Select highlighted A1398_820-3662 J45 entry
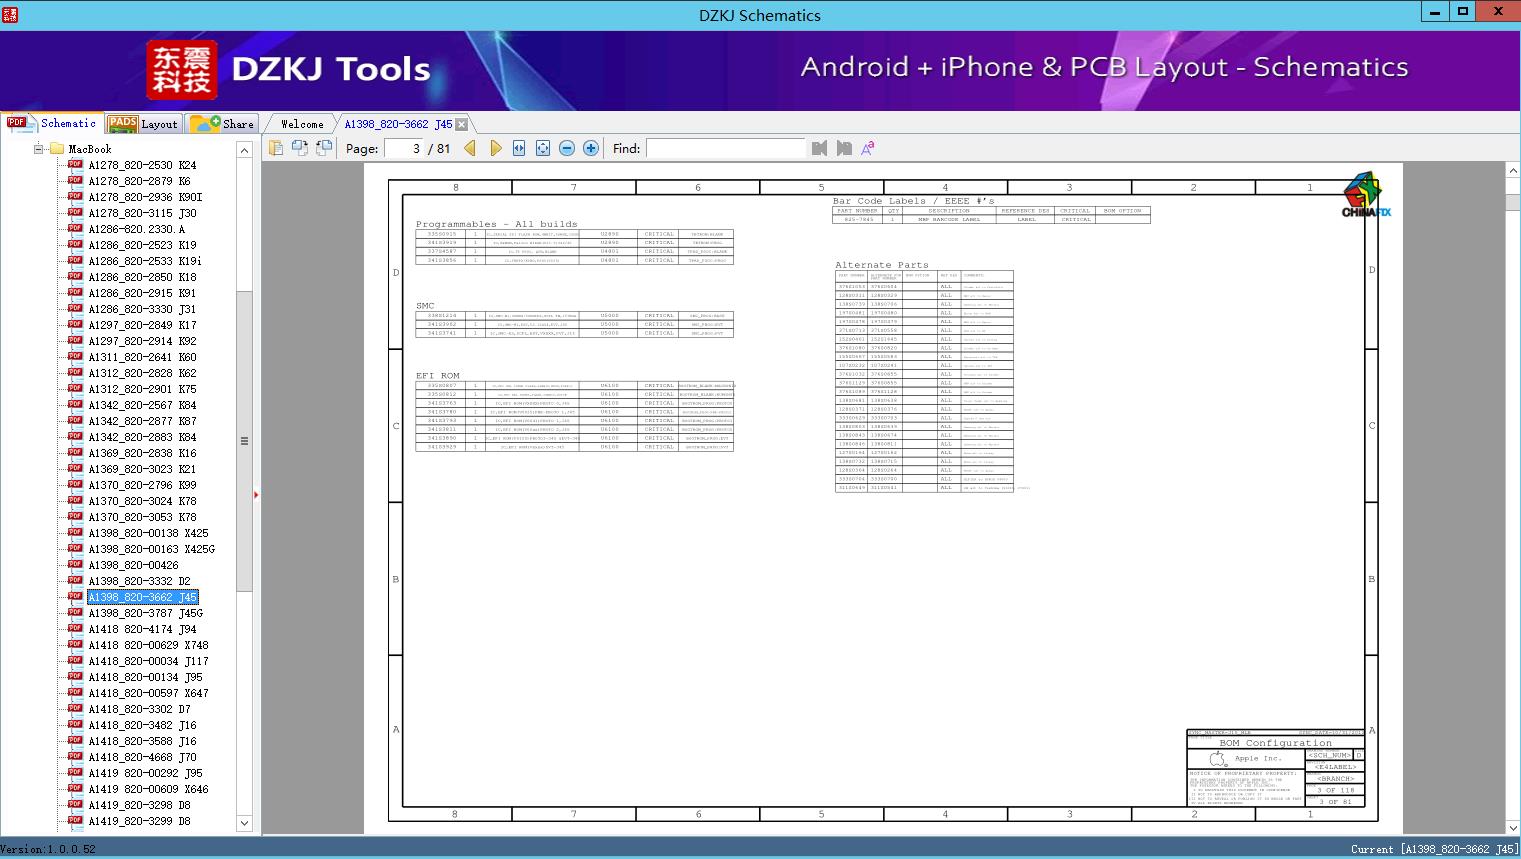The height and width of the screenshot is (859, 1521). click(x=143, y=597)
